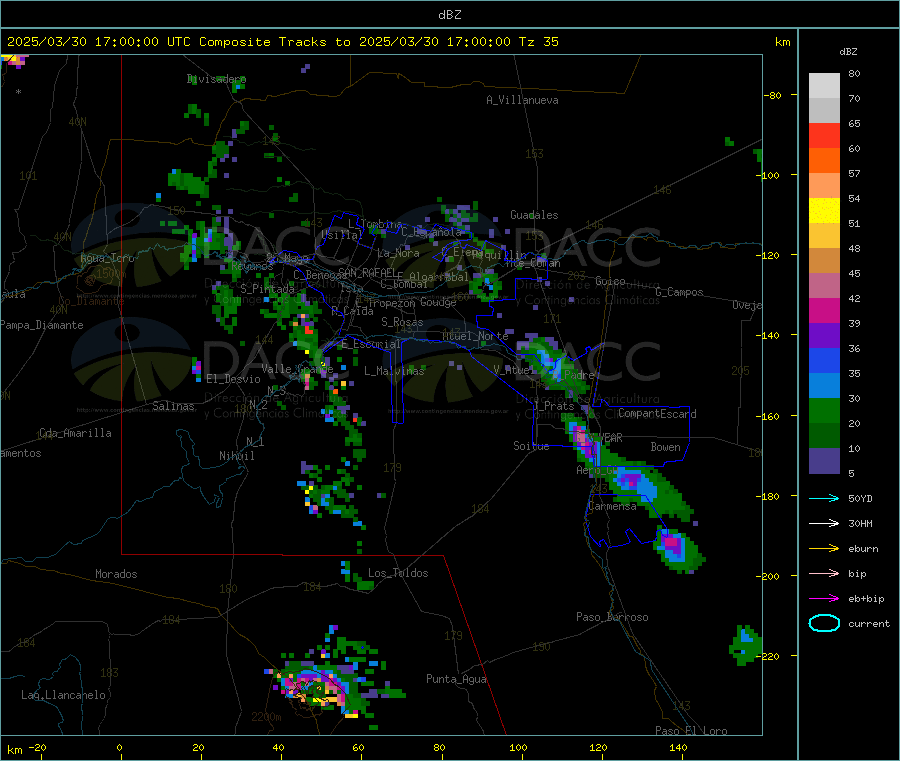Click the G_Campos place label
The image size is (900, 761).
680,292
